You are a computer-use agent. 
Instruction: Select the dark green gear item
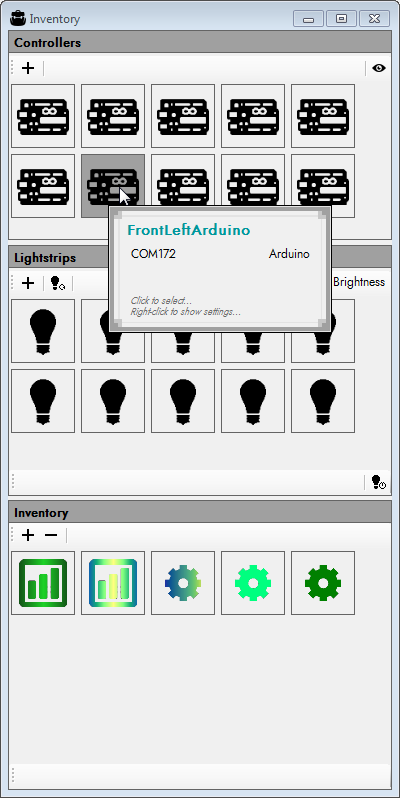[x=323, y=583]
